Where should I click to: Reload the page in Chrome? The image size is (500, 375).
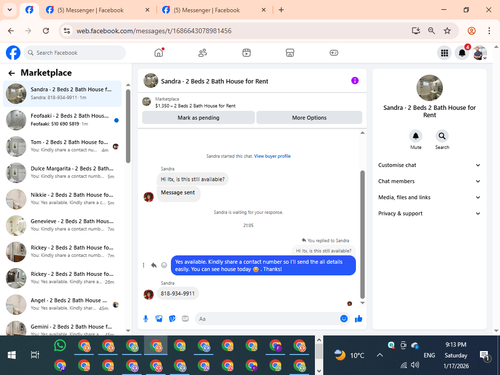click(46, 31)
